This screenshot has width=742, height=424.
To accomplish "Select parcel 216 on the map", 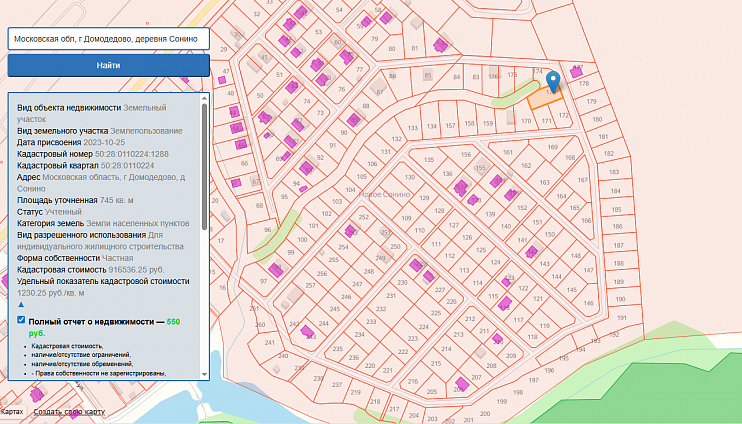I will (413, 381).
